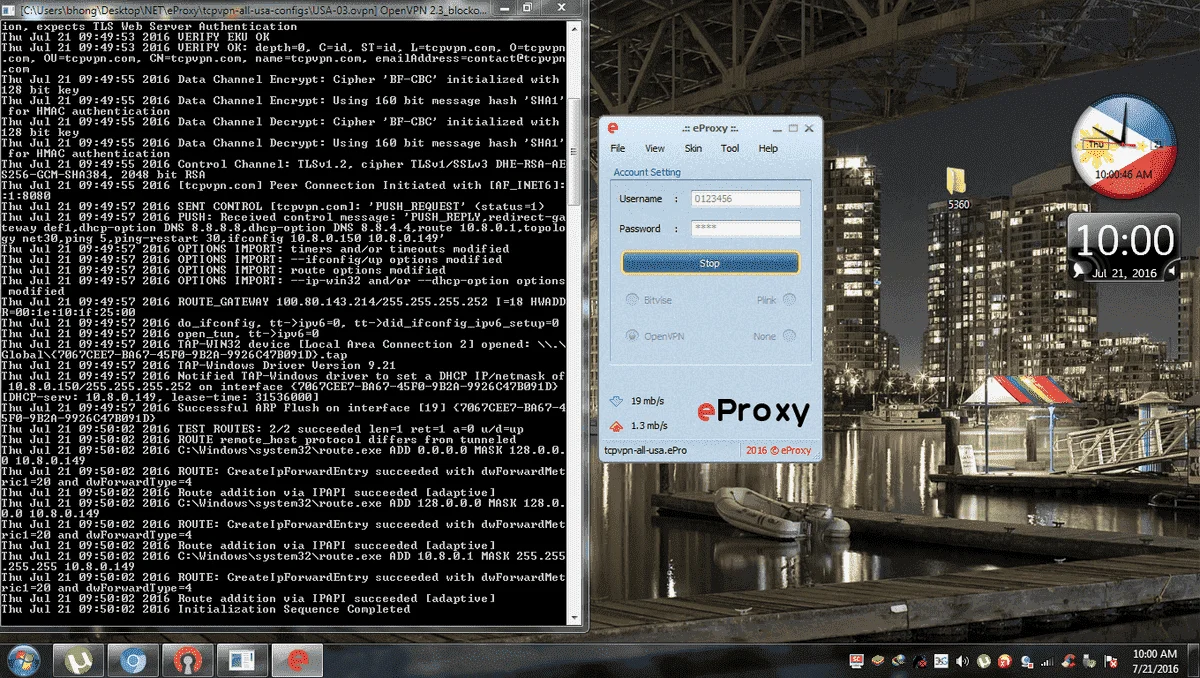Click the 19 mb/s download value
The height and width of the screenshot is (678, 1200).
[x=648, y=401]
